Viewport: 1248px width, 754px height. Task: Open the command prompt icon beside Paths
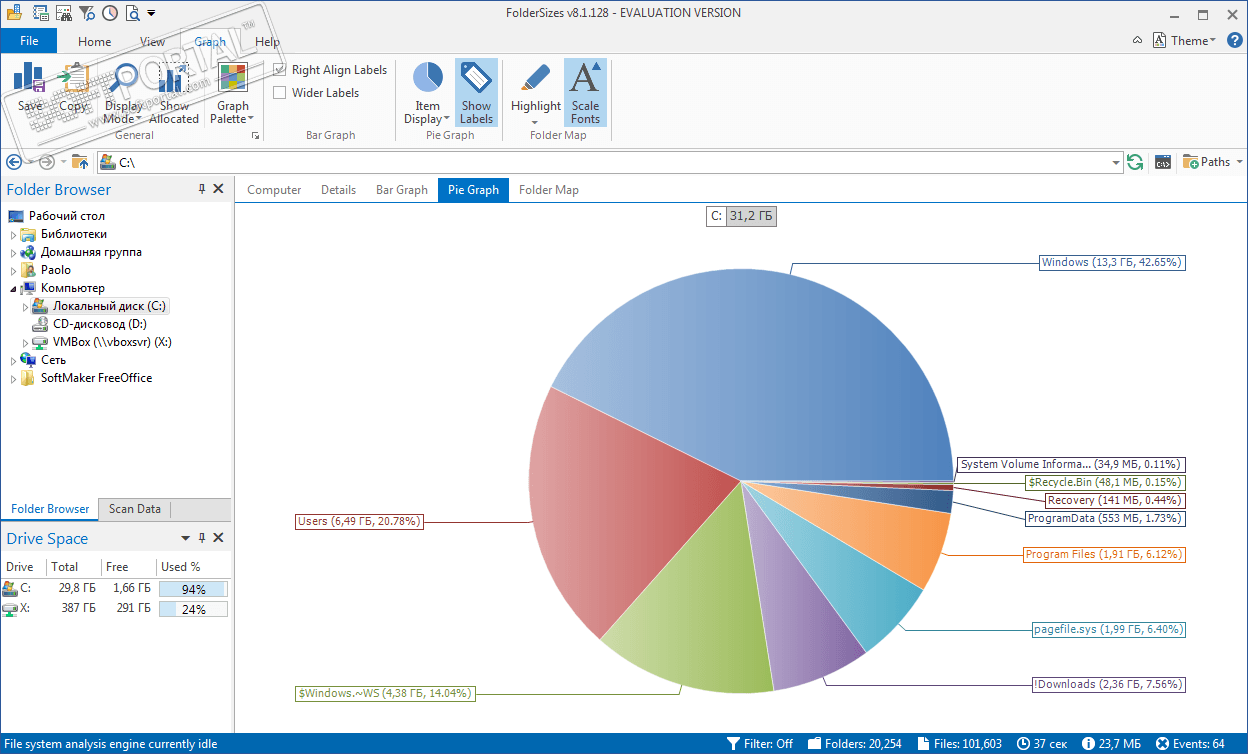tap(1163, 162)
